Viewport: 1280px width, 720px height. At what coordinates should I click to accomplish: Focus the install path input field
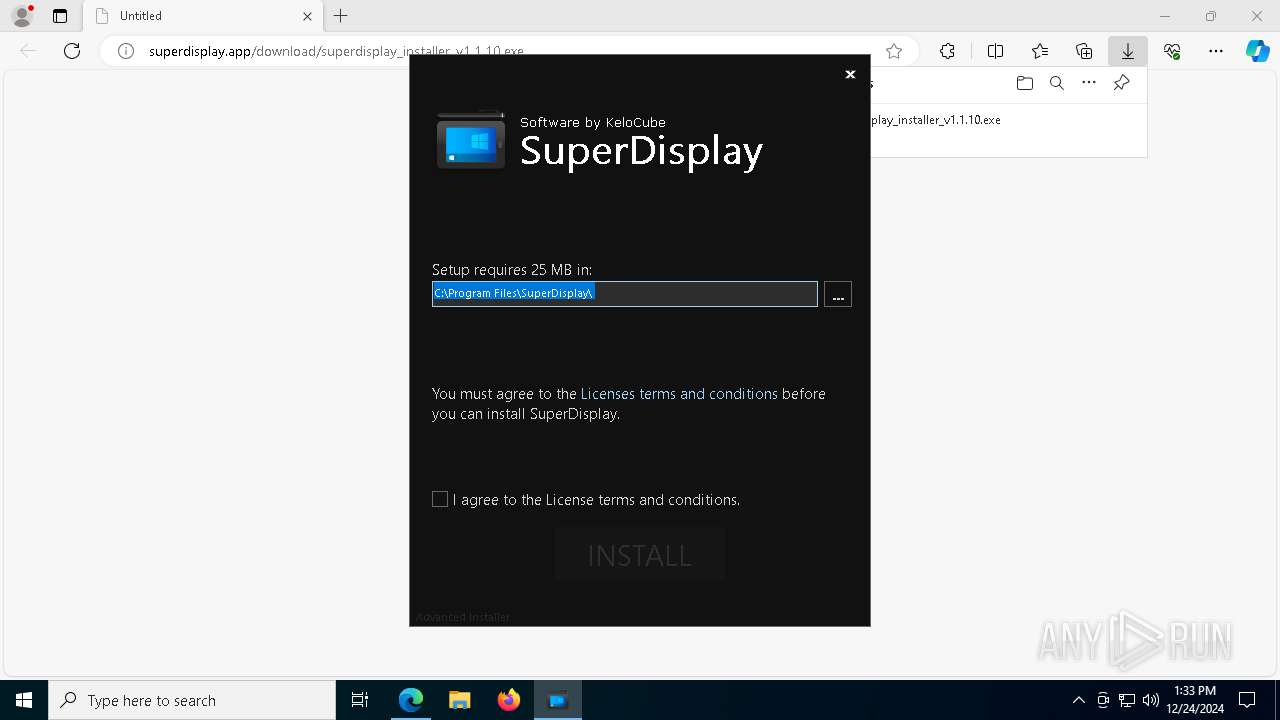click(625, 293)
